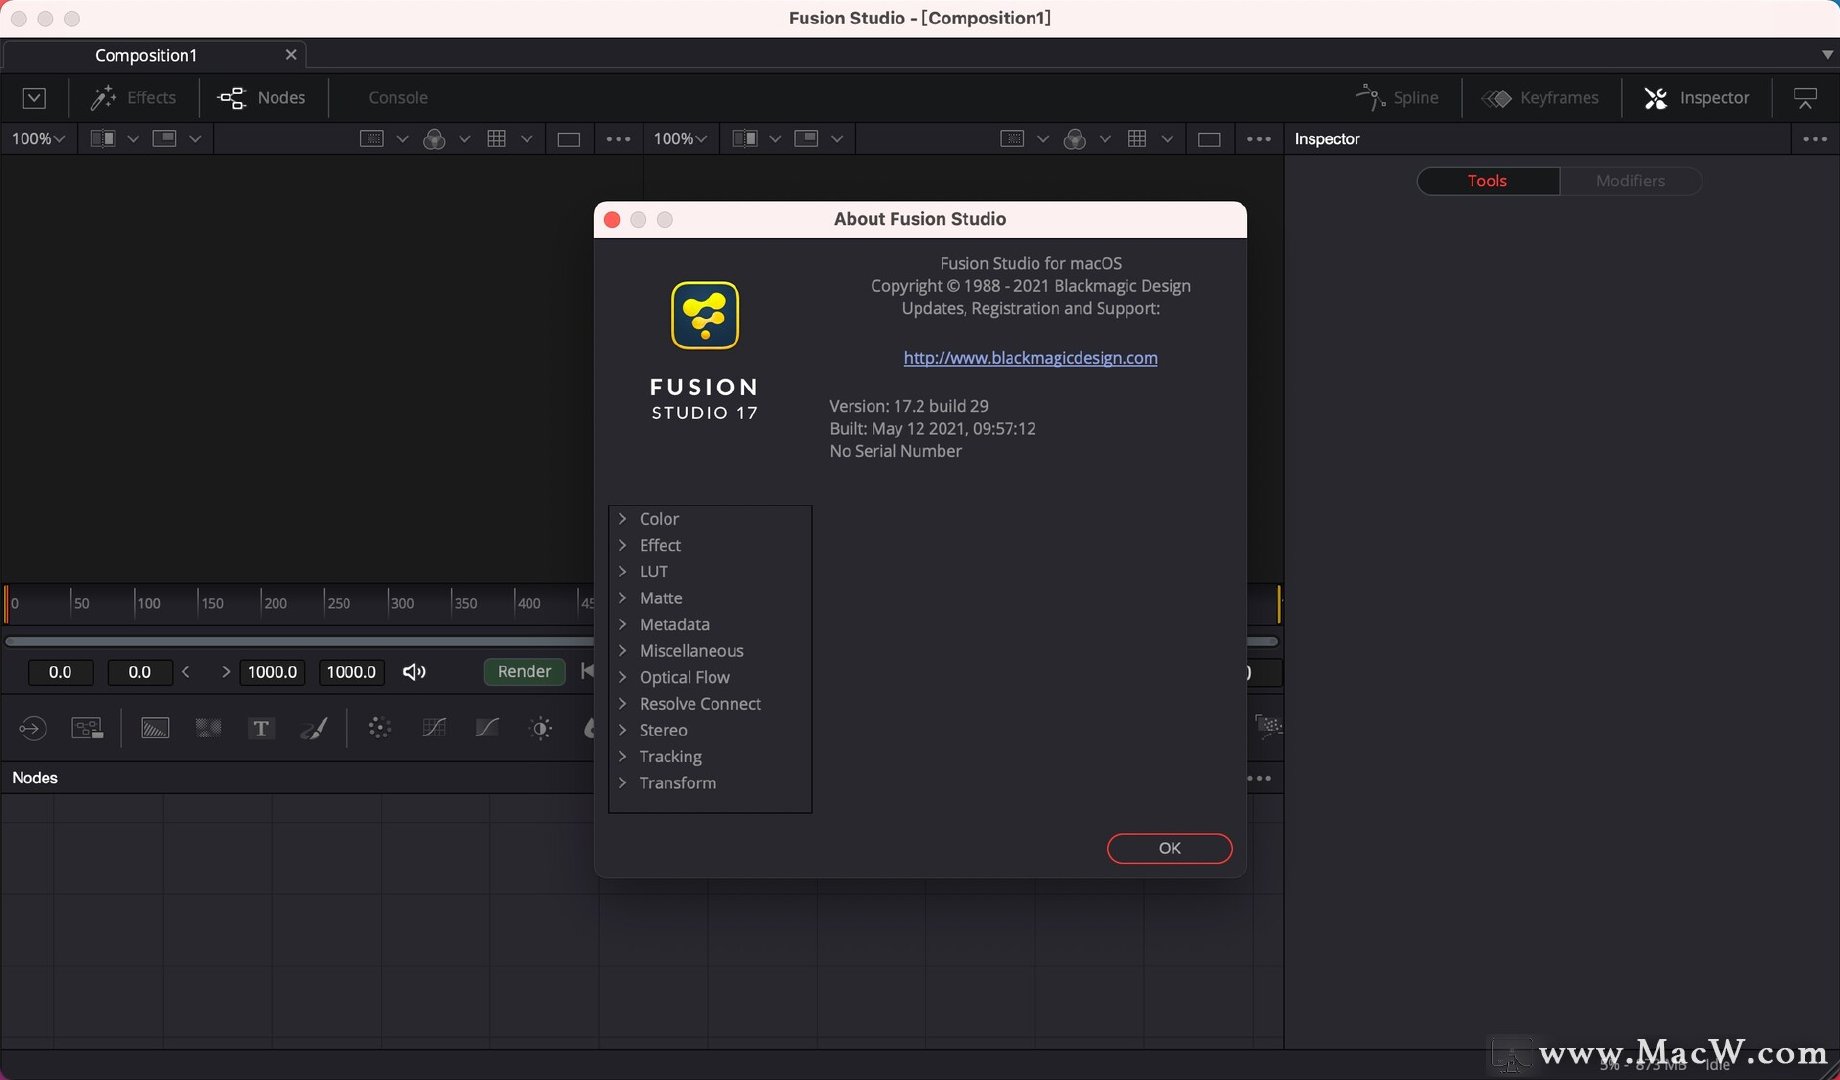This screenshot has height=1080, width=1840.
Task: Click the left viewer SubView icon
Action: pos(164,139)
